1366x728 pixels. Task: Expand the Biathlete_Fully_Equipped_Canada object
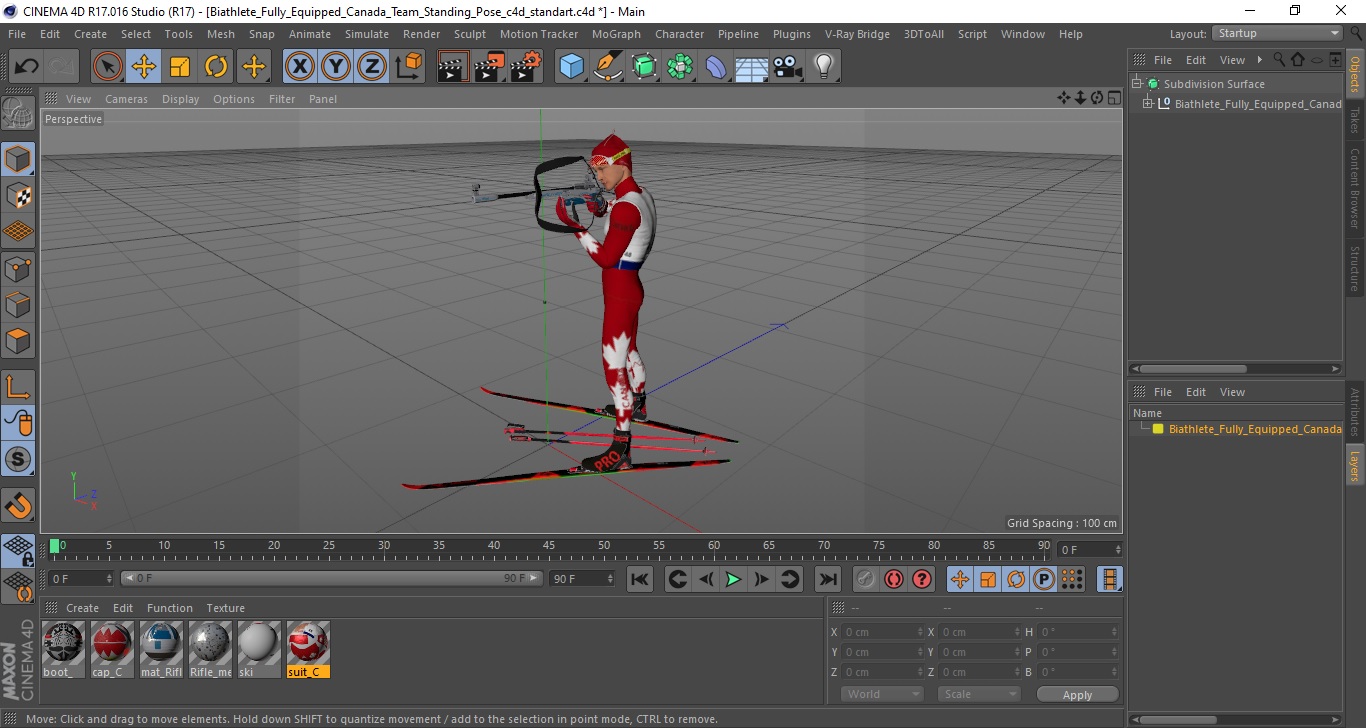(x=1148, y=104)
